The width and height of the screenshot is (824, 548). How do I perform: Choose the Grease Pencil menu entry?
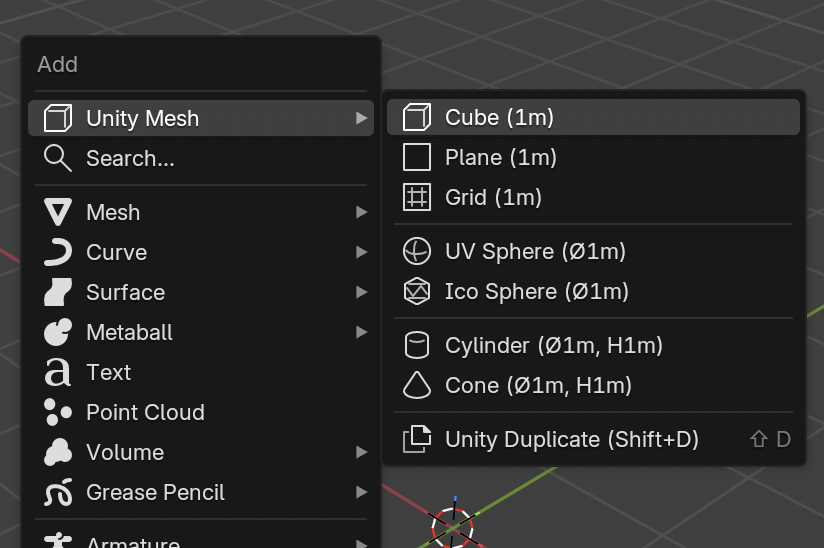201,492
